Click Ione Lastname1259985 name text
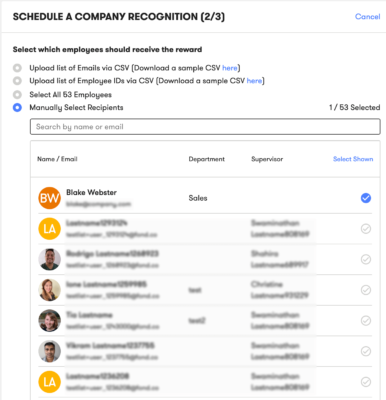This screenshot has height=400, width=386. click(106, 284)
